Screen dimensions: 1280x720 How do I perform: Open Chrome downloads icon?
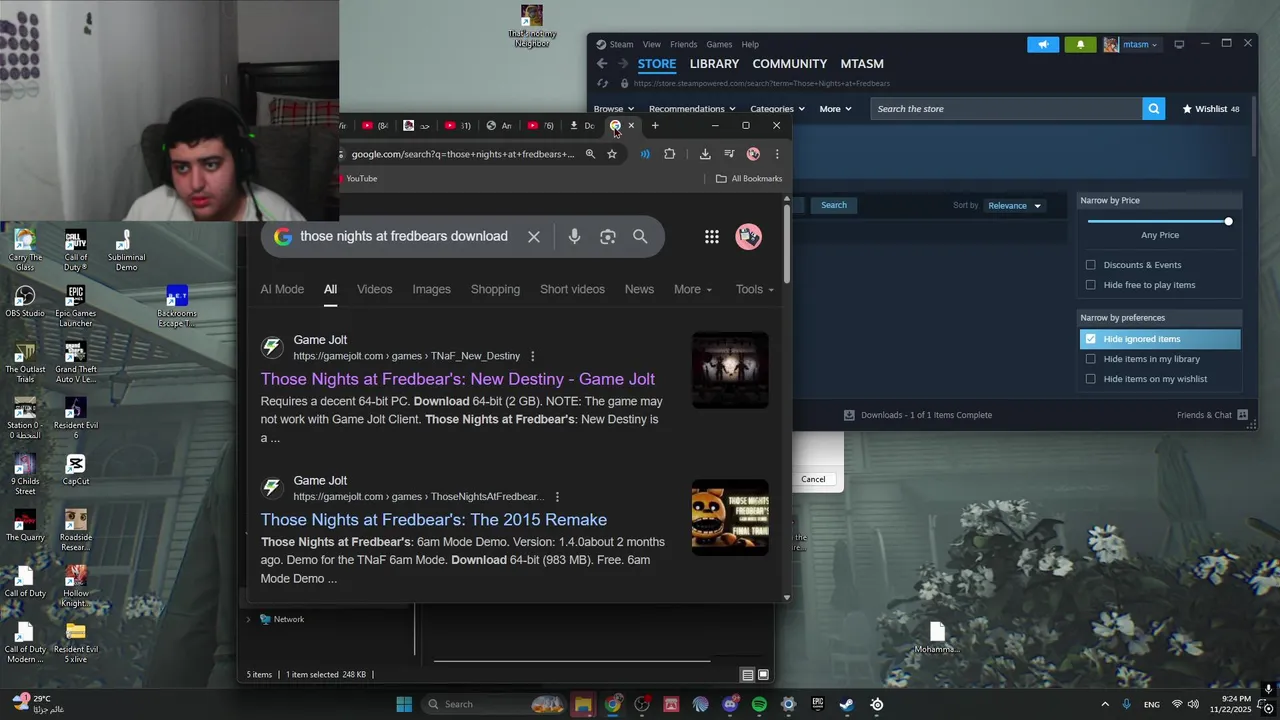tap(705, 154)
